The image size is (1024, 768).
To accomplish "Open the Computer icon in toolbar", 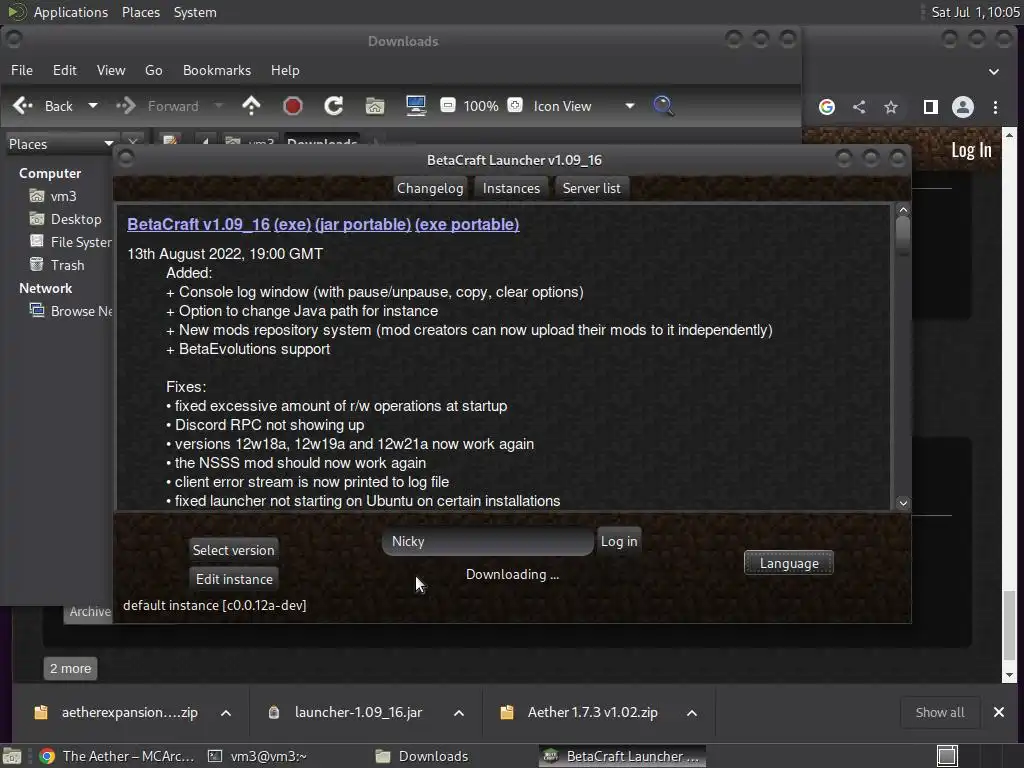I will [416, 106].
